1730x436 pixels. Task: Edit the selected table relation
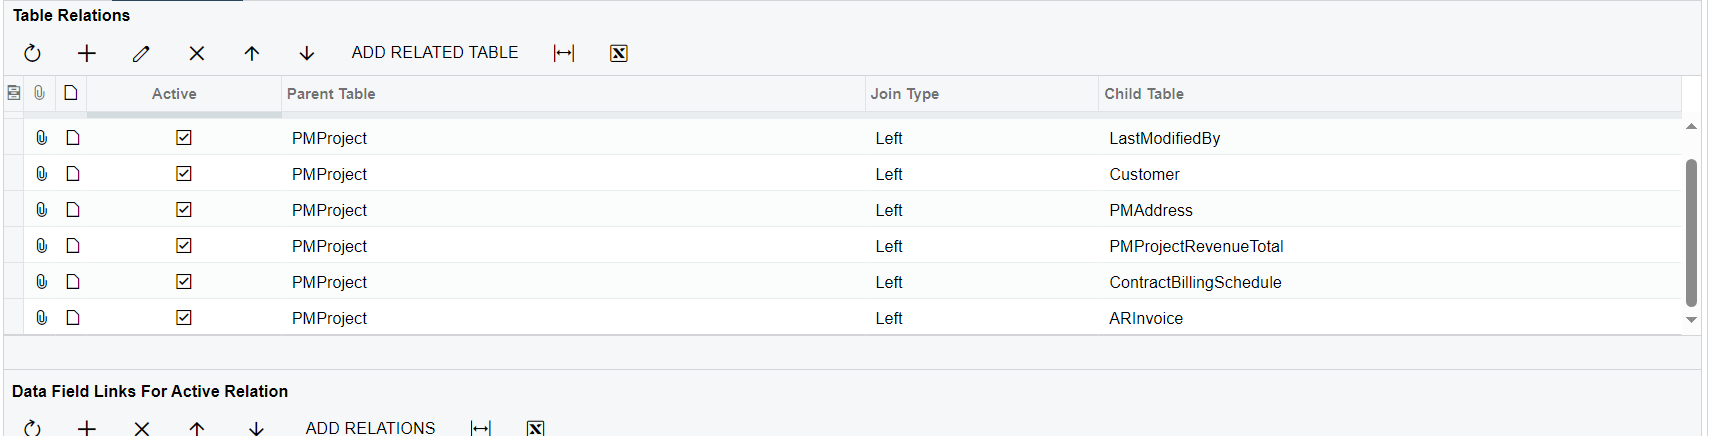pyautogui.click(x=141, y=53)
